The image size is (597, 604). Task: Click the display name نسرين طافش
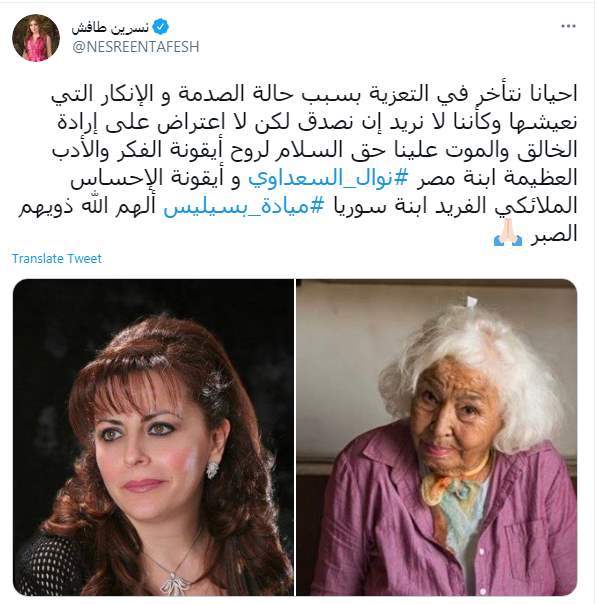pos(110,28)
